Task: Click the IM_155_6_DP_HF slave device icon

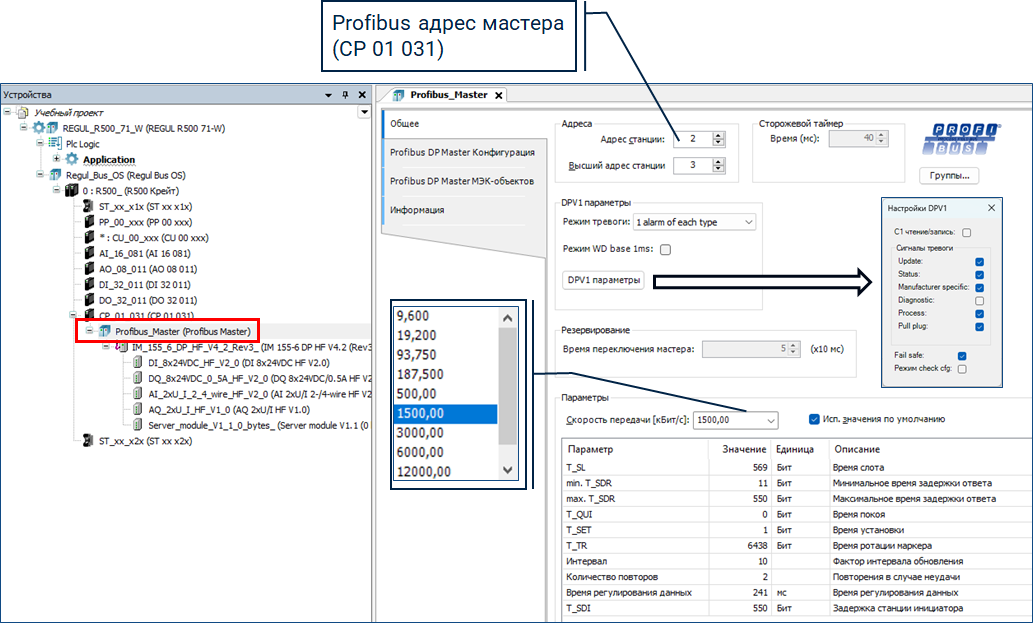Action: tap(122, 347)
